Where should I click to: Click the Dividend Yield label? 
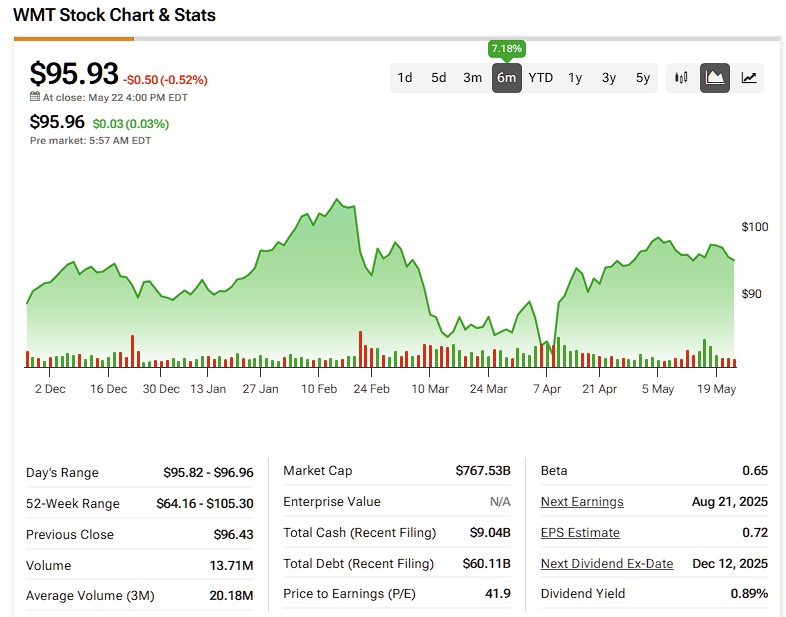pyautogui.click(x=583, y=594)
